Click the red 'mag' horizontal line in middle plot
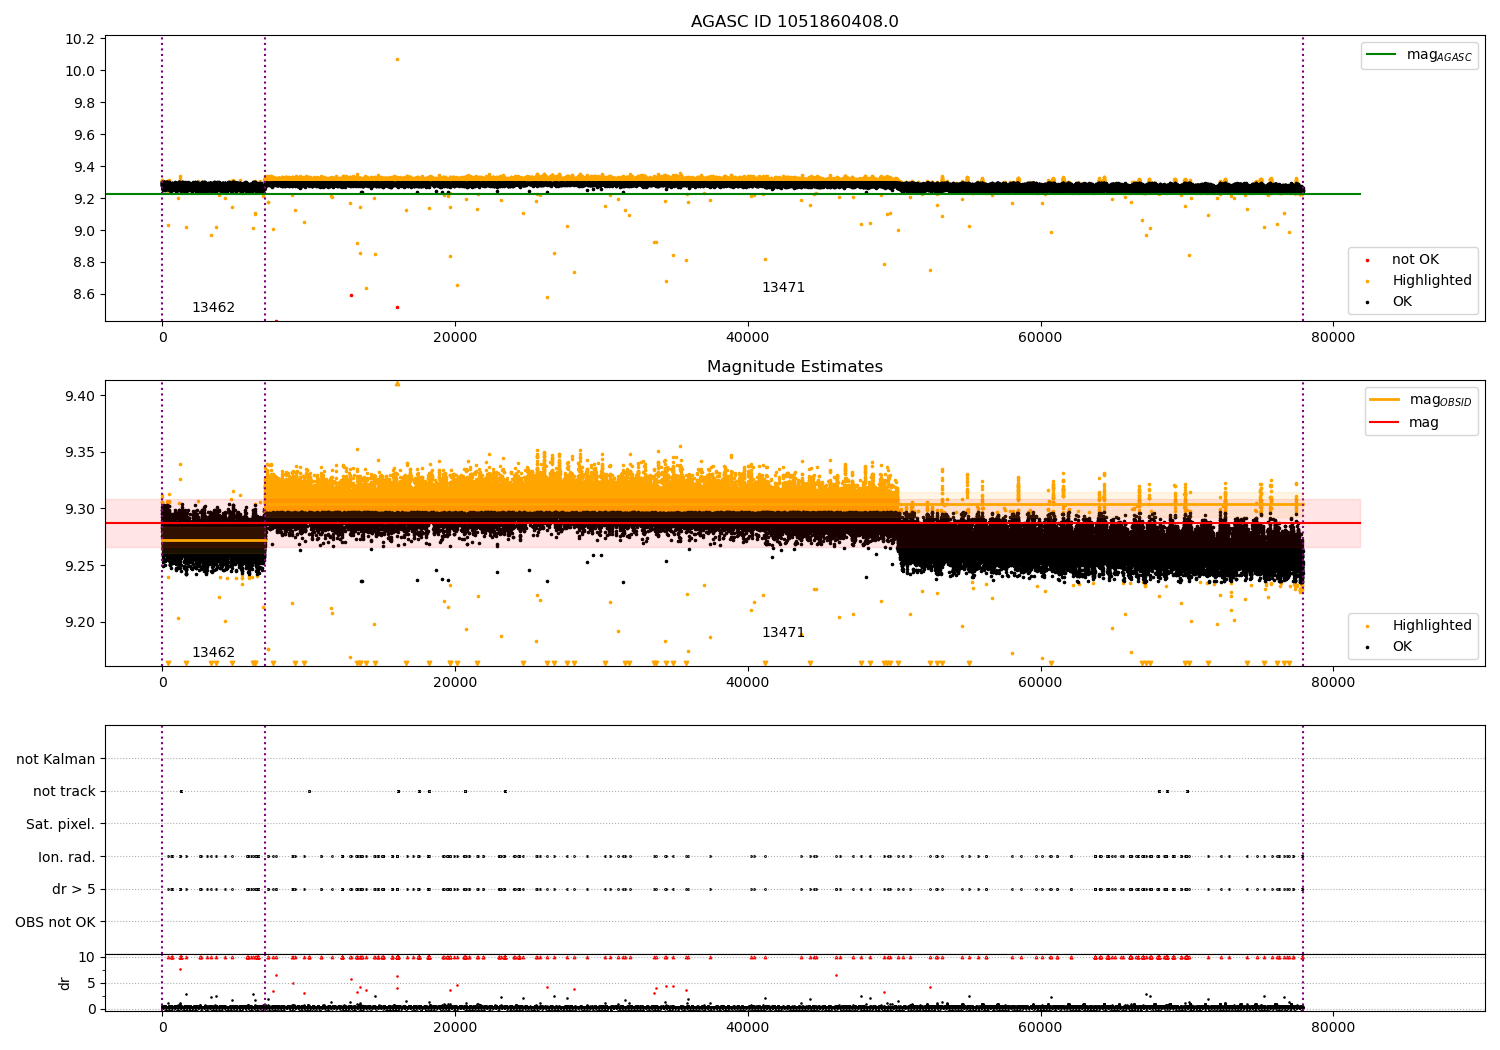This screenshot has width=1500, height=1050. coord(733,523)
